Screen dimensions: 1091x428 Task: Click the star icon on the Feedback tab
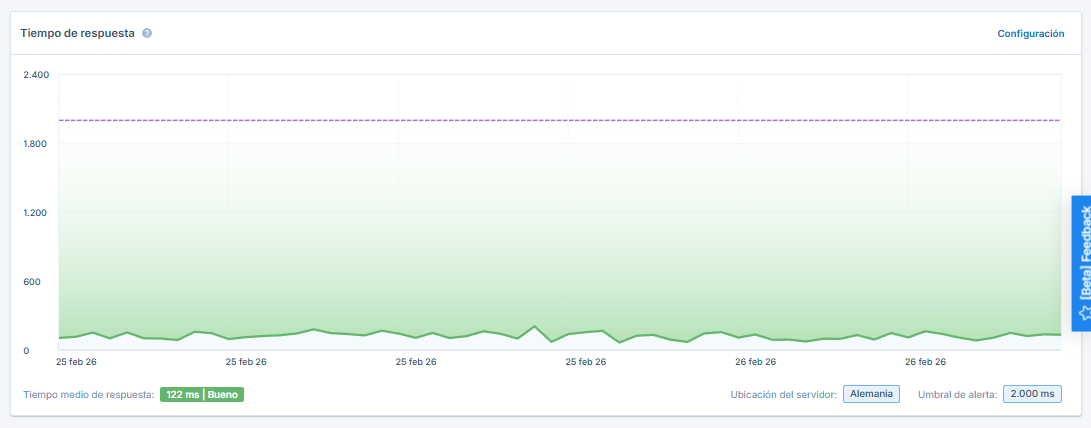pos(1083,312)
